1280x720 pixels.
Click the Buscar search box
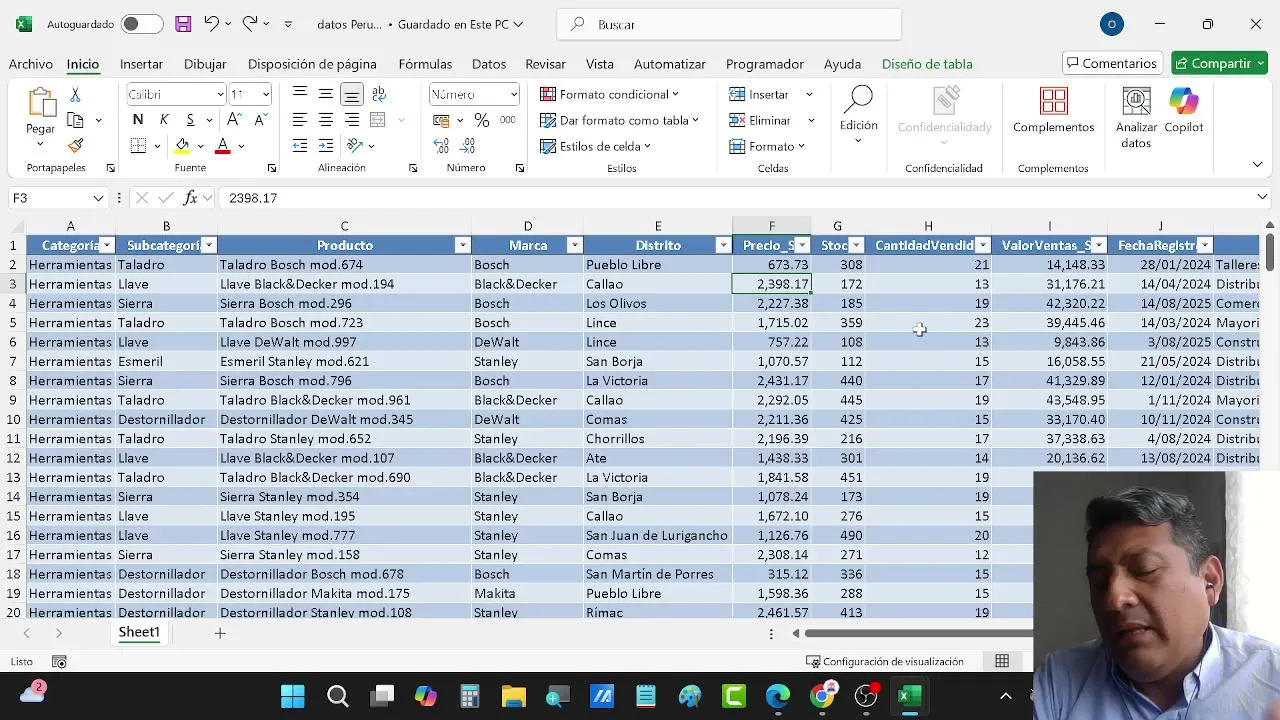(x=729, y=24)
